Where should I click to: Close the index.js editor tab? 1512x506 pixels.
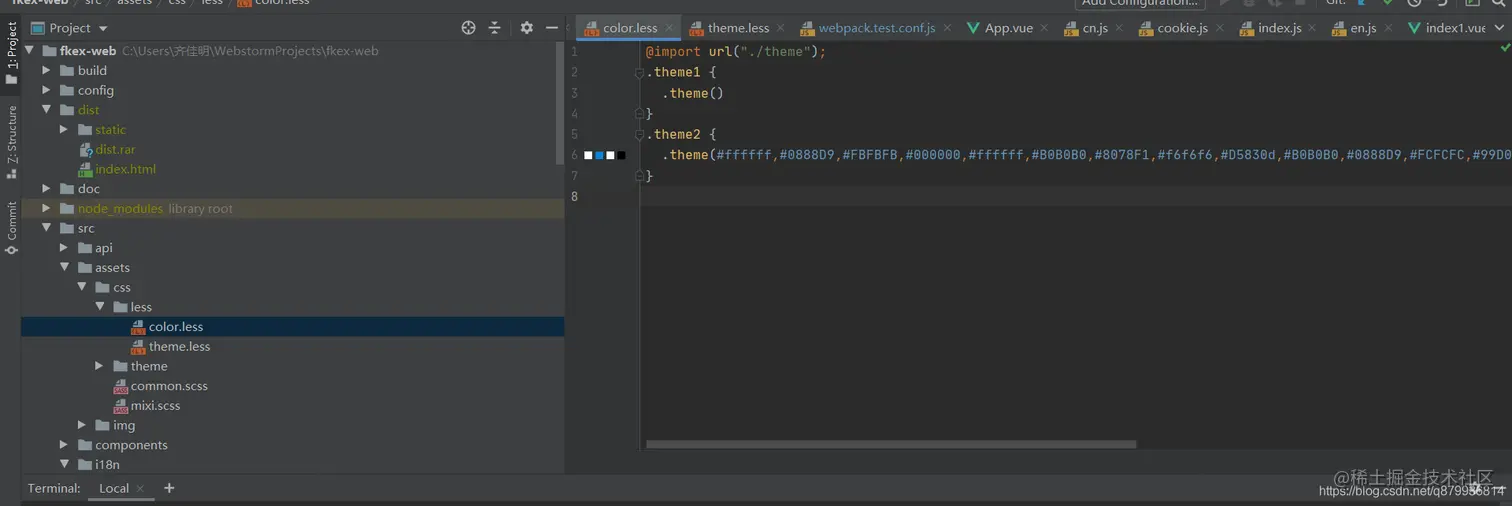(x=1313, y=28)
